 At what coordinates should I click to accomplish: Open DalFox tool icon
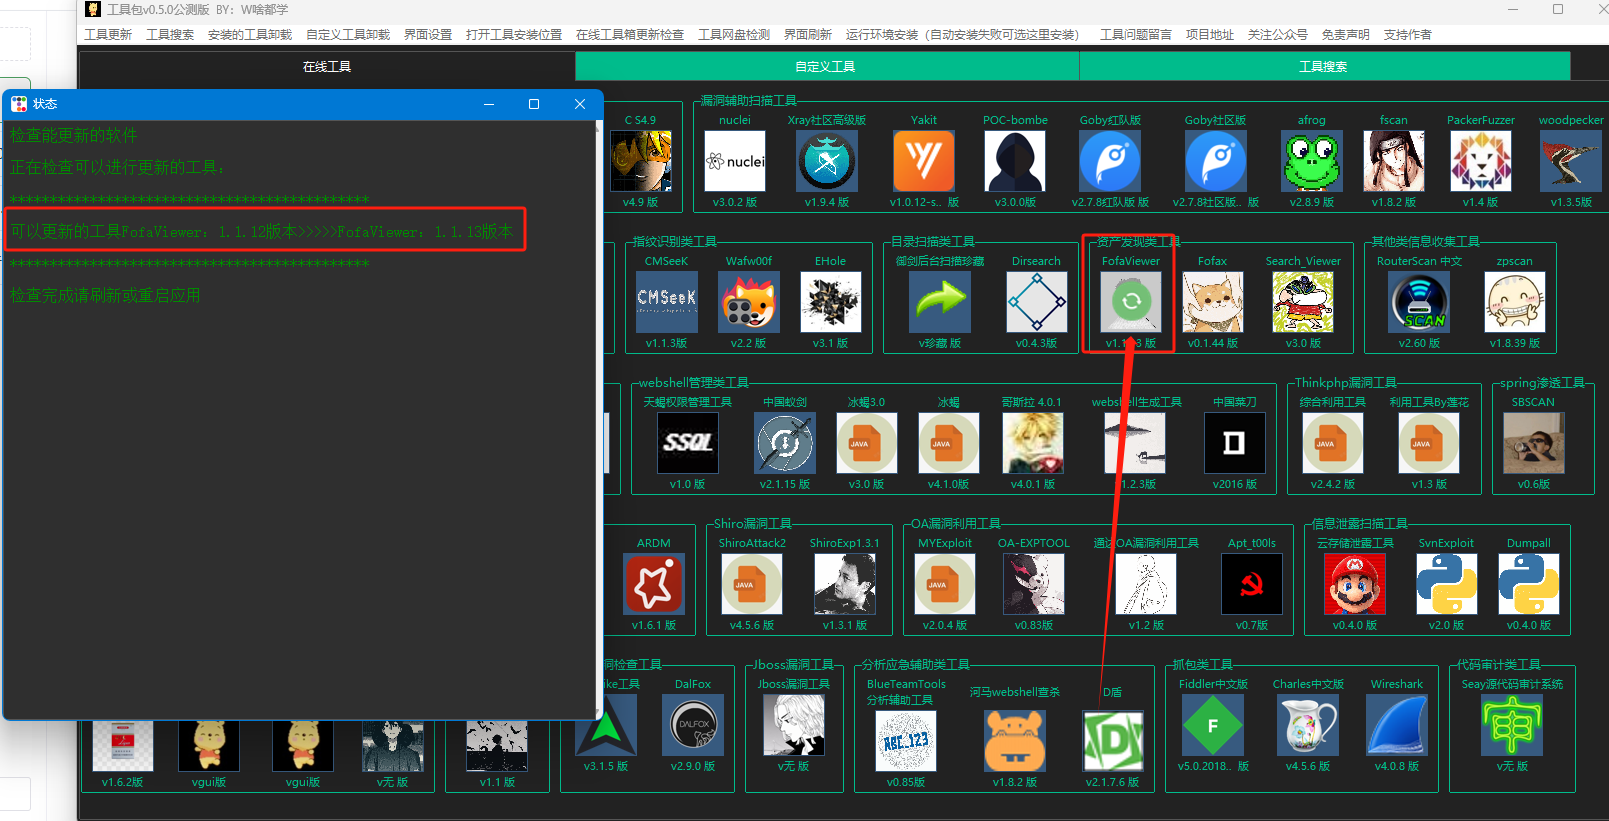693,725
